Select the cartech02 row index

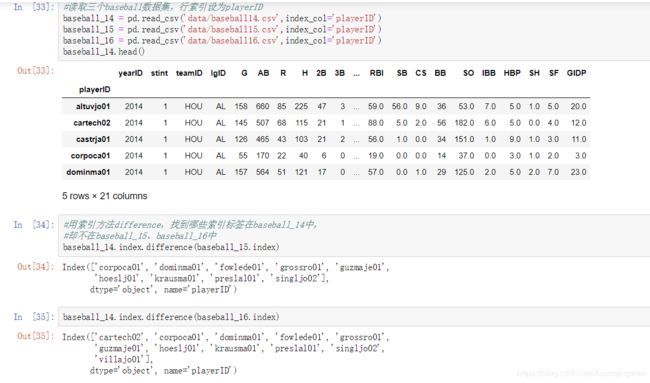pos(92,123)
